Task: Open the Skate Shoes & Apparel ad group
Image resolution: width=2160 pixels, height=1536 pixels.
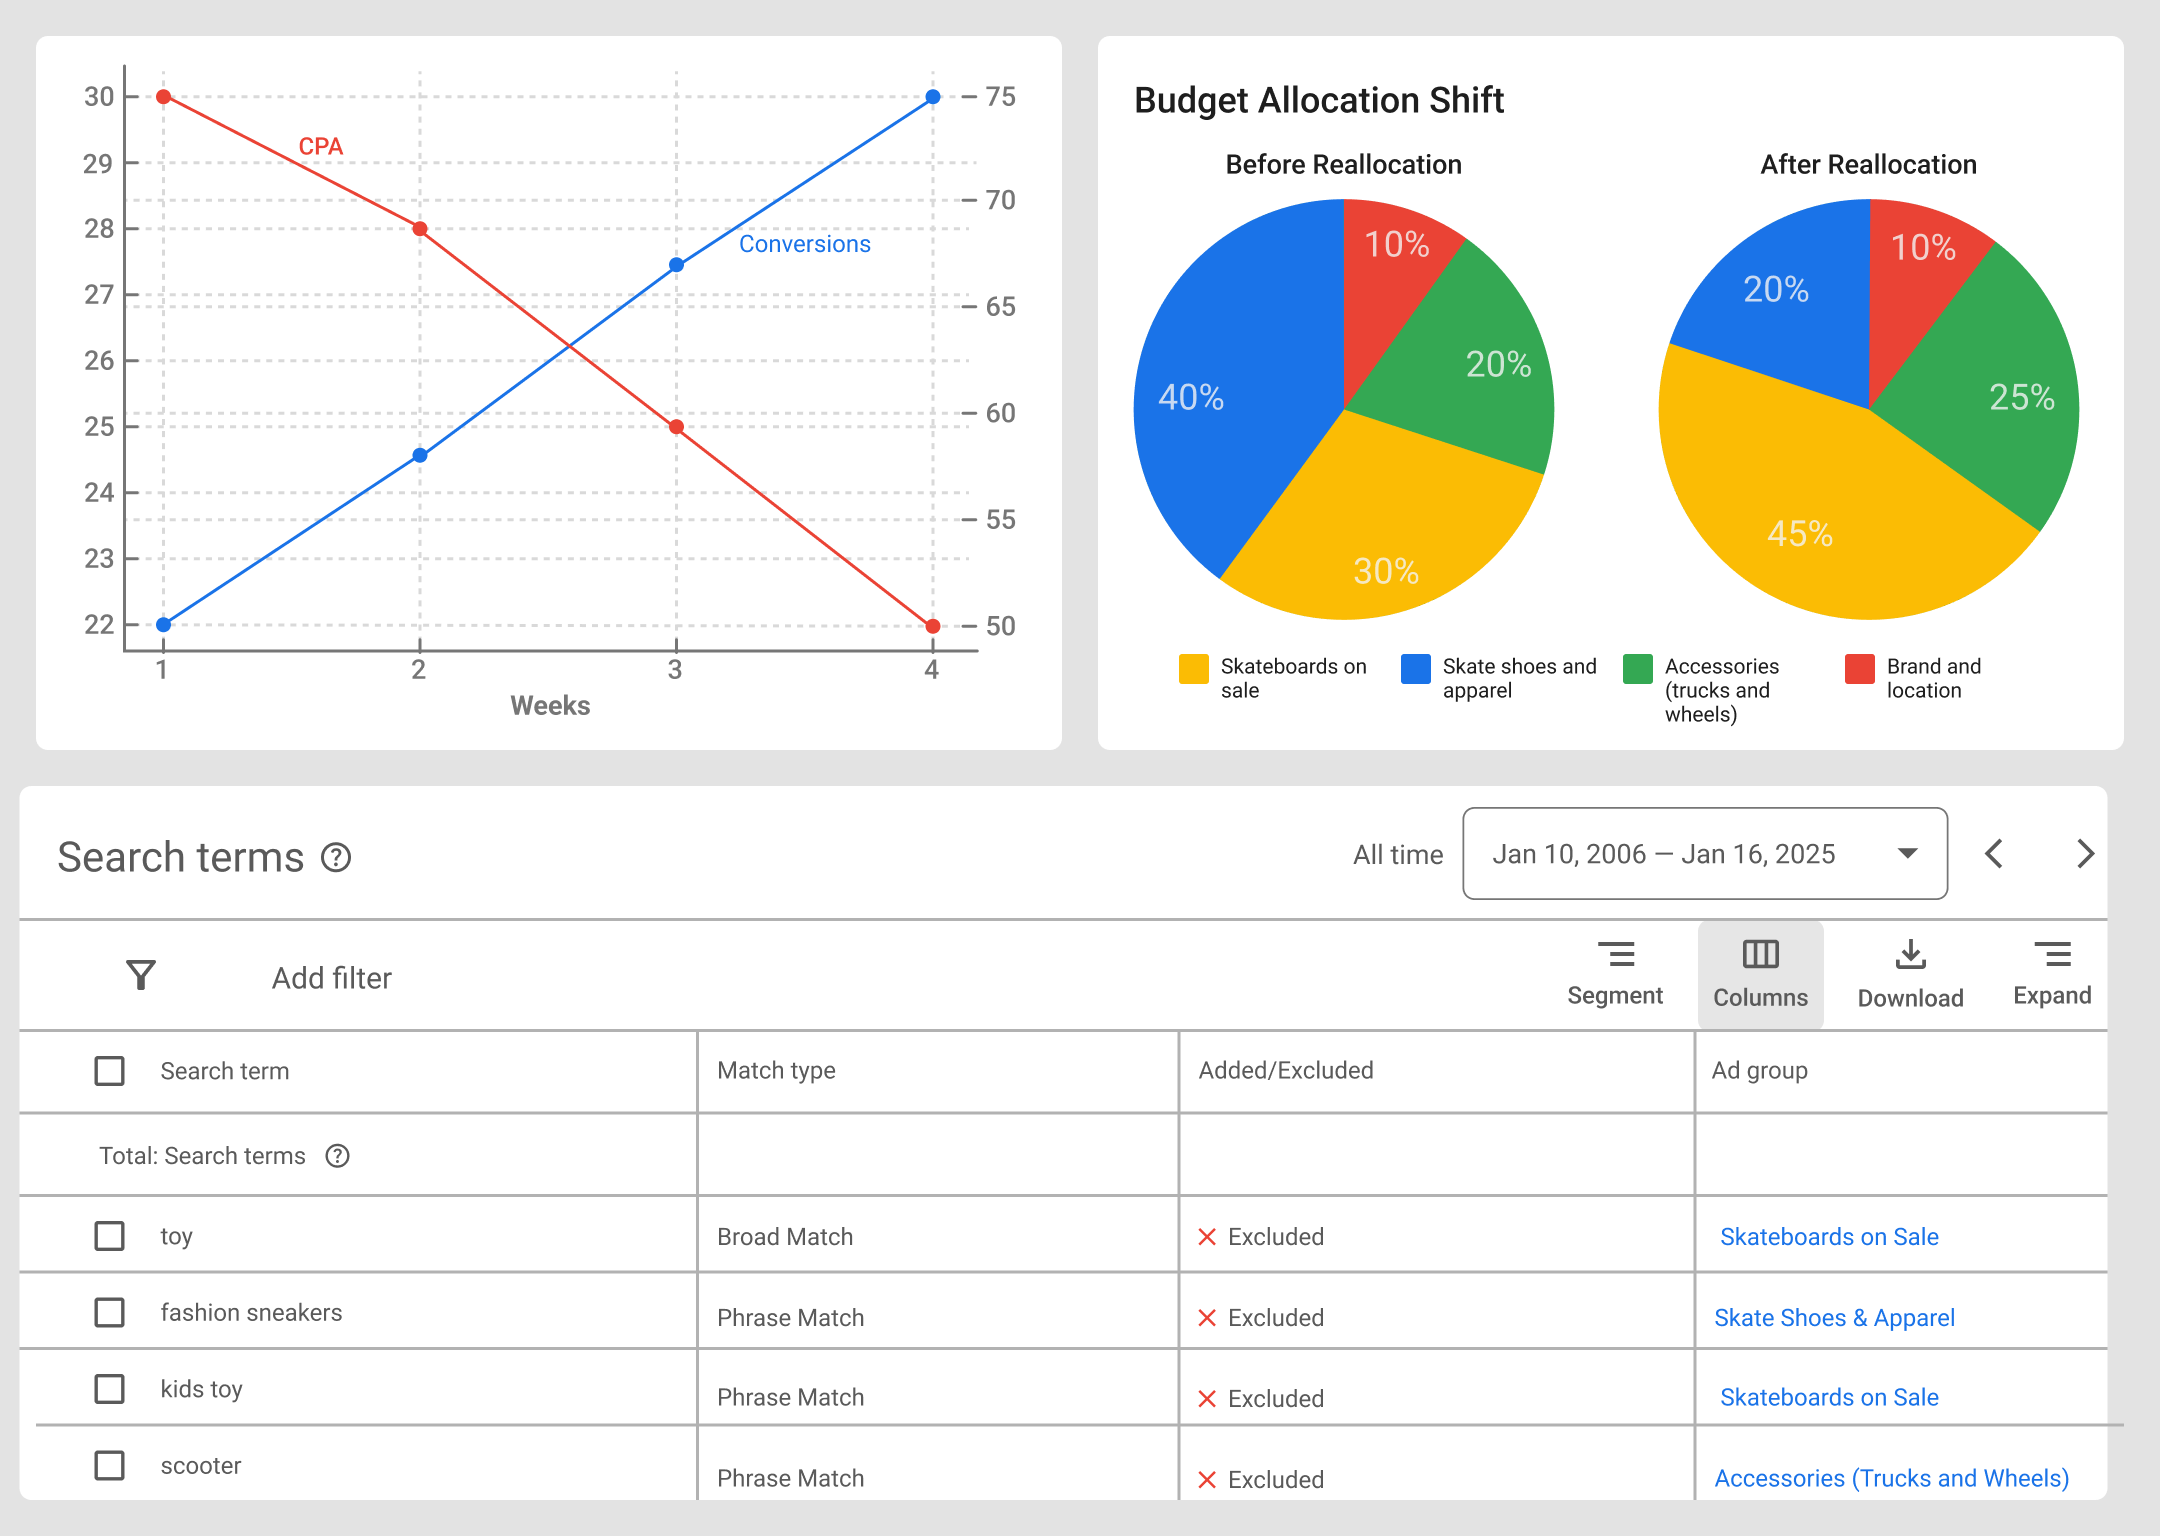Action: point(1834,1317)
